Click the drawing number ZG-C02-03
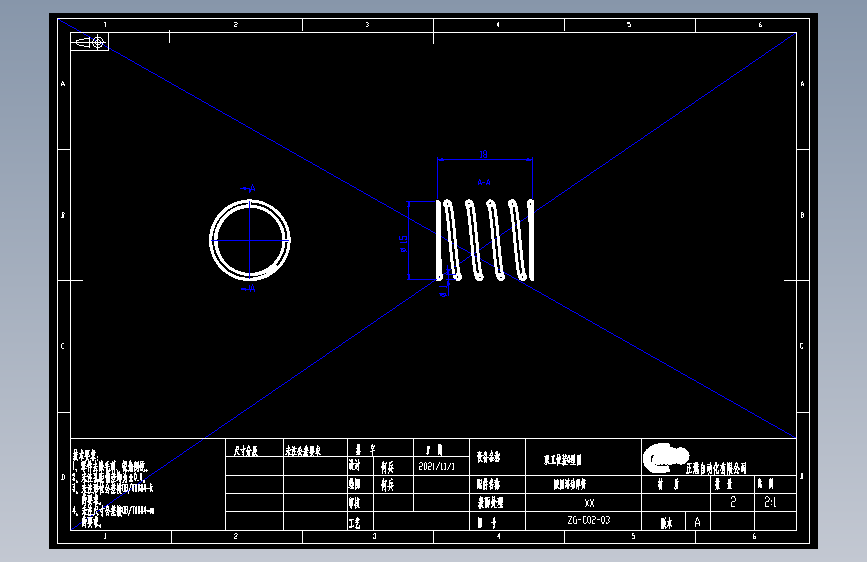 pos(589,520)
